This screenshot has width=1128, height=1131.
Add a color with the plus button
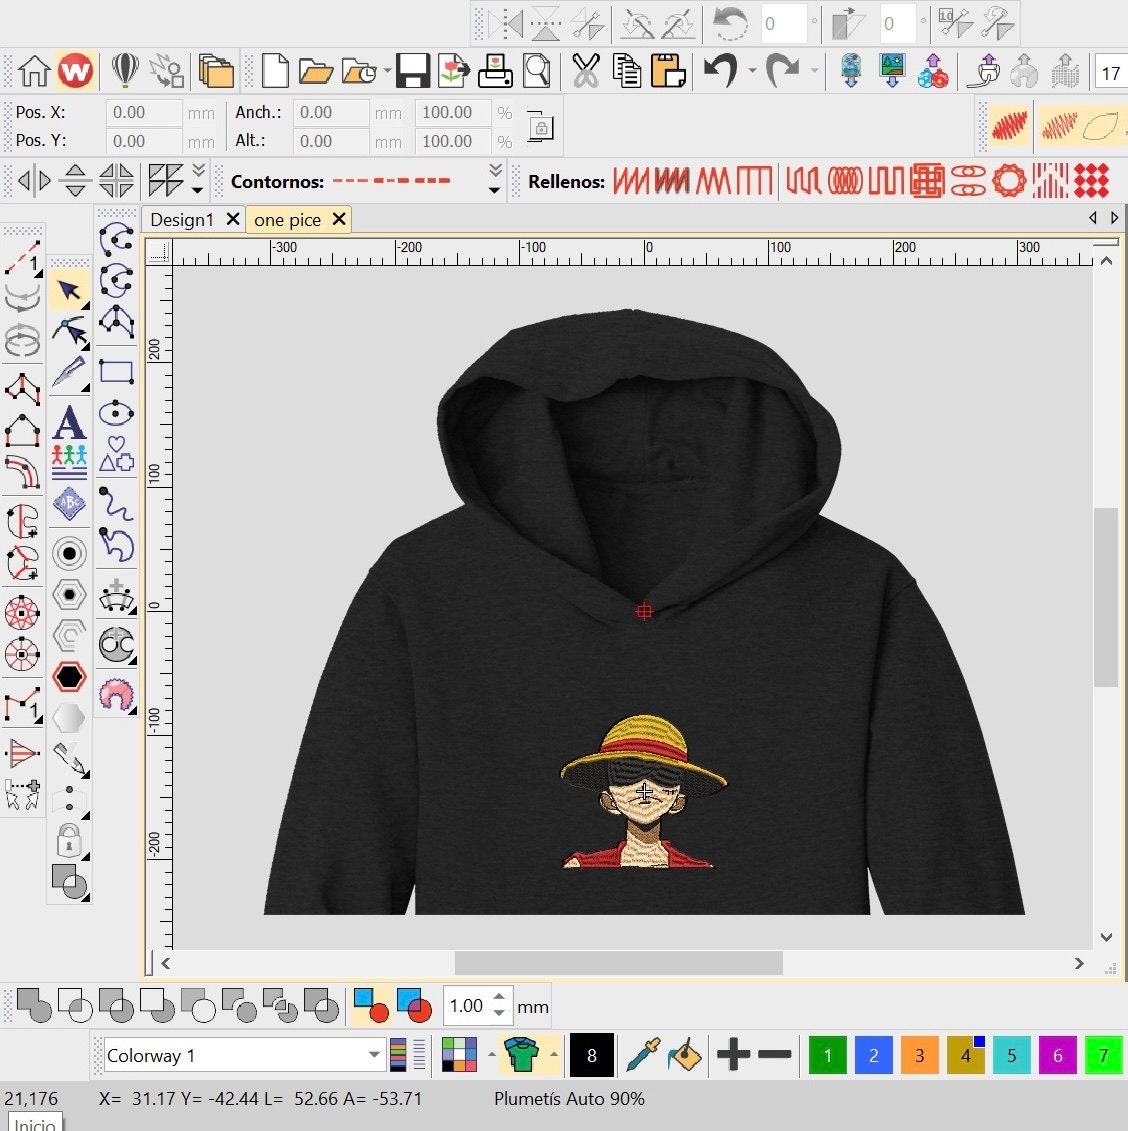click(731, 1055)
